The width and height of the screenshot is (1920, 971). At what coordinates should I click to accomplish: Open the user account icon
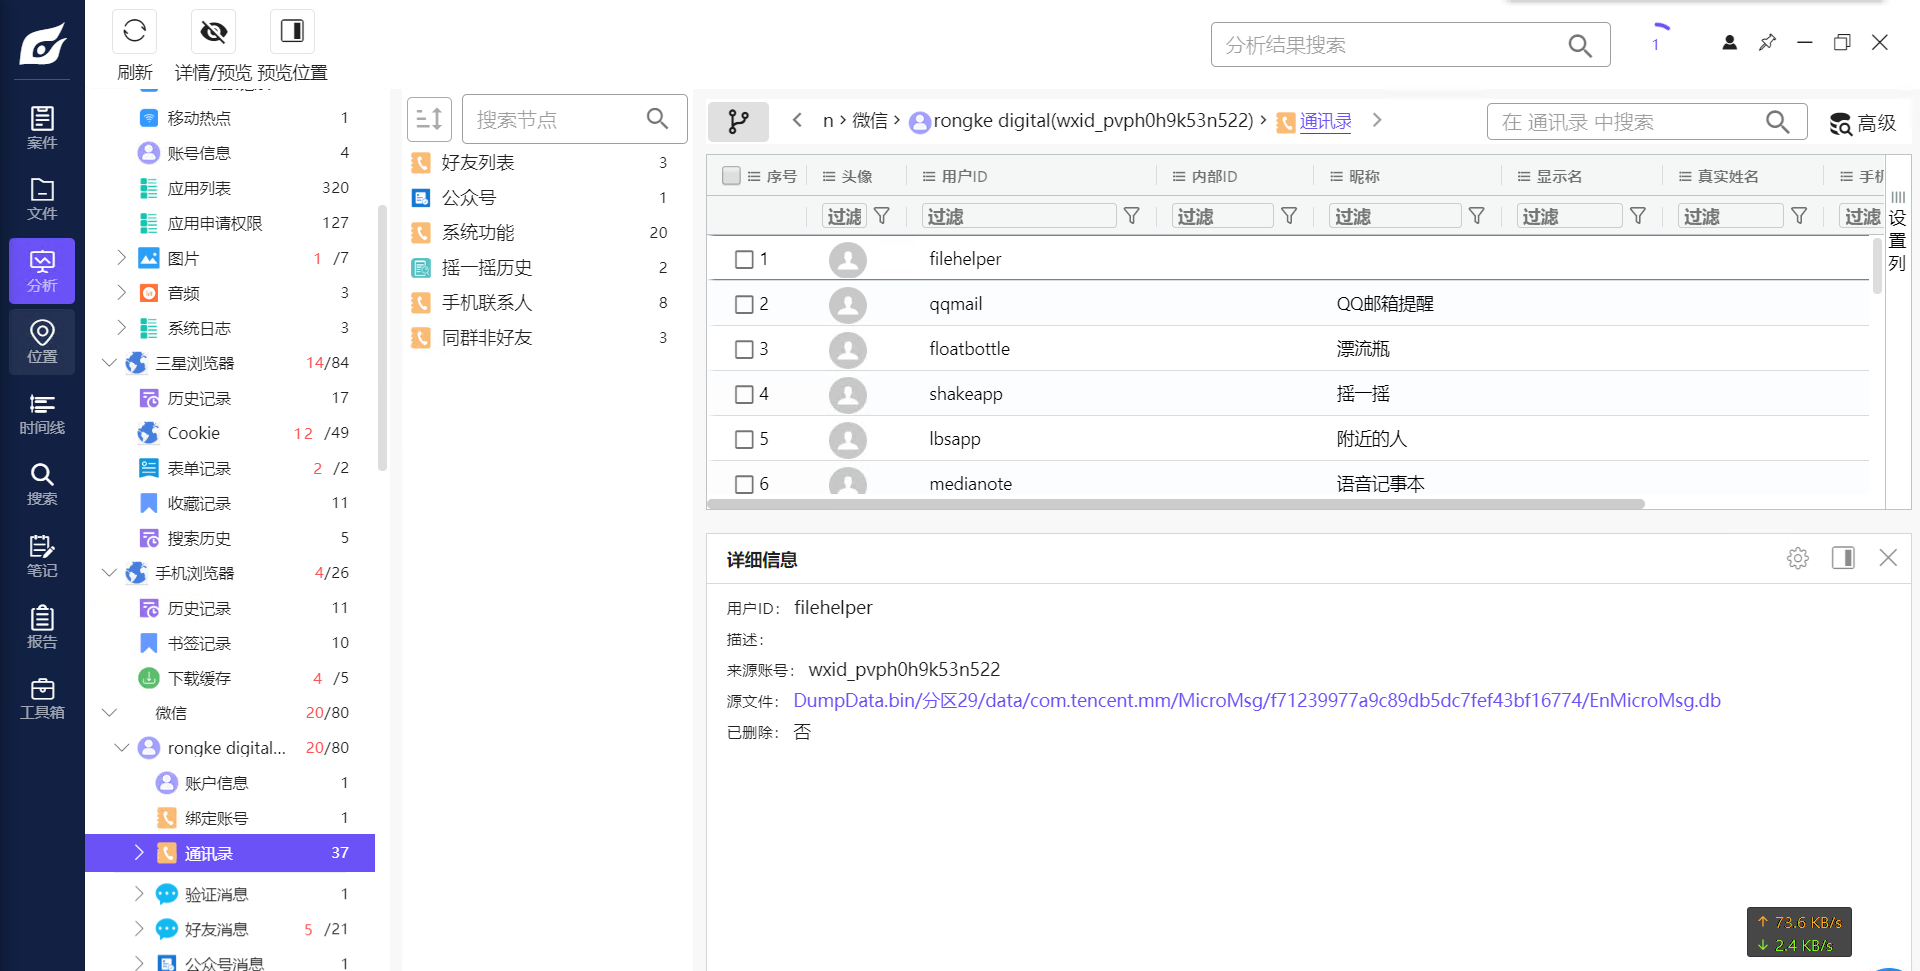pyautogui.click(x=1729, y=43)
